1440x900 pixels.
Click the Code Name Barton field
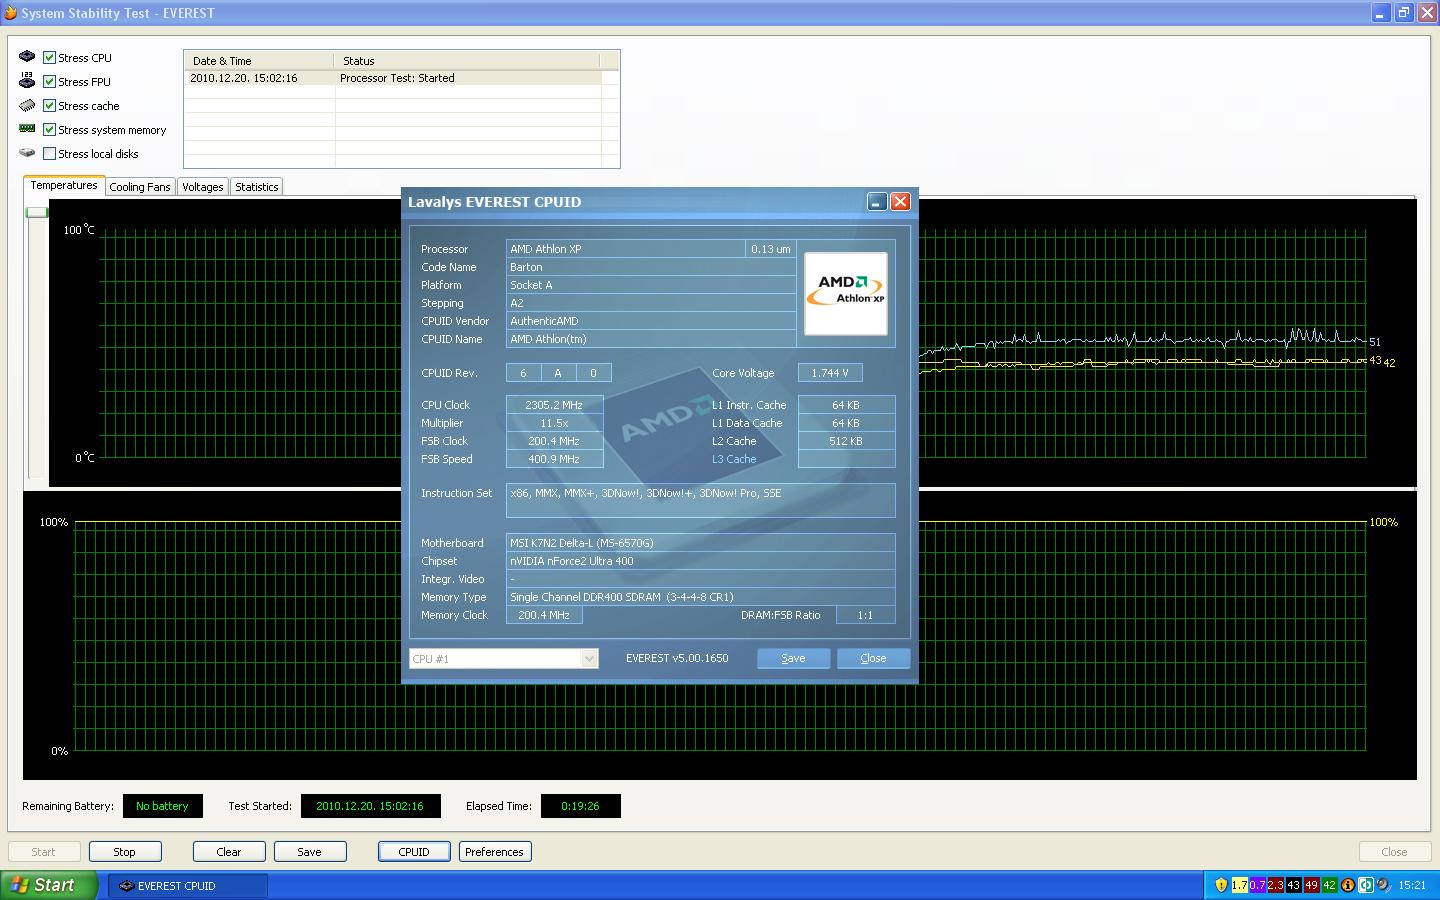point(651,267)
